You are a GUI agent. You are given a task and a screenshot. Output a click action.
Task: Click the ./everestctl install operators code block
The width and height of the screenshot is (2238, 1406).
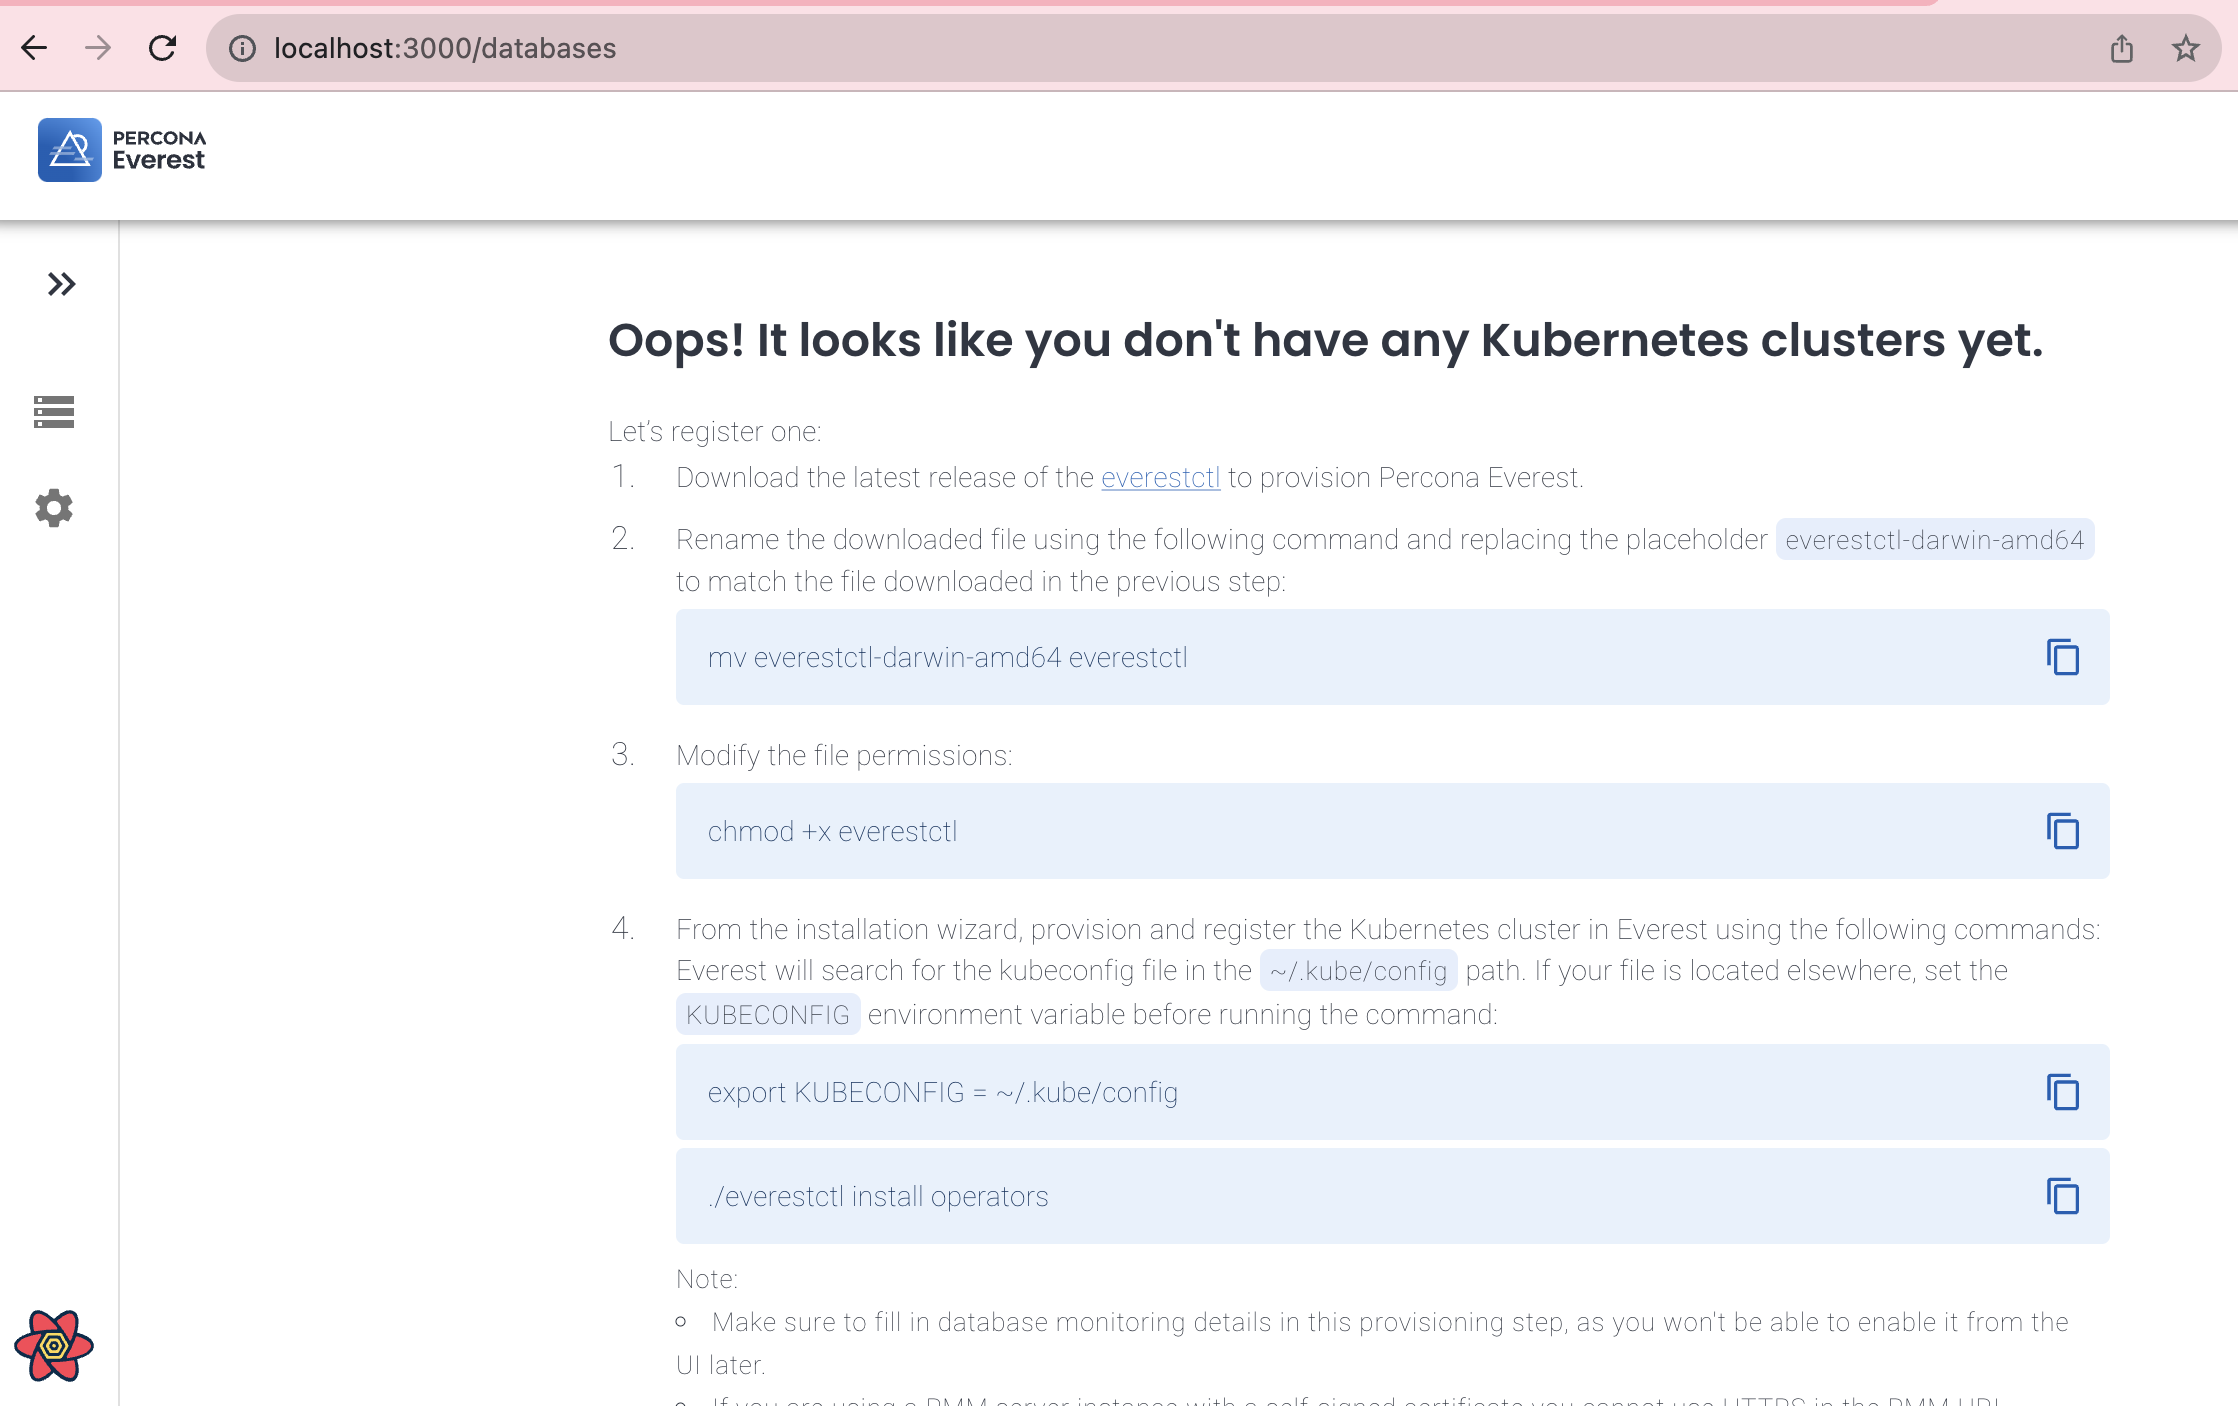pos(1392,1196)
